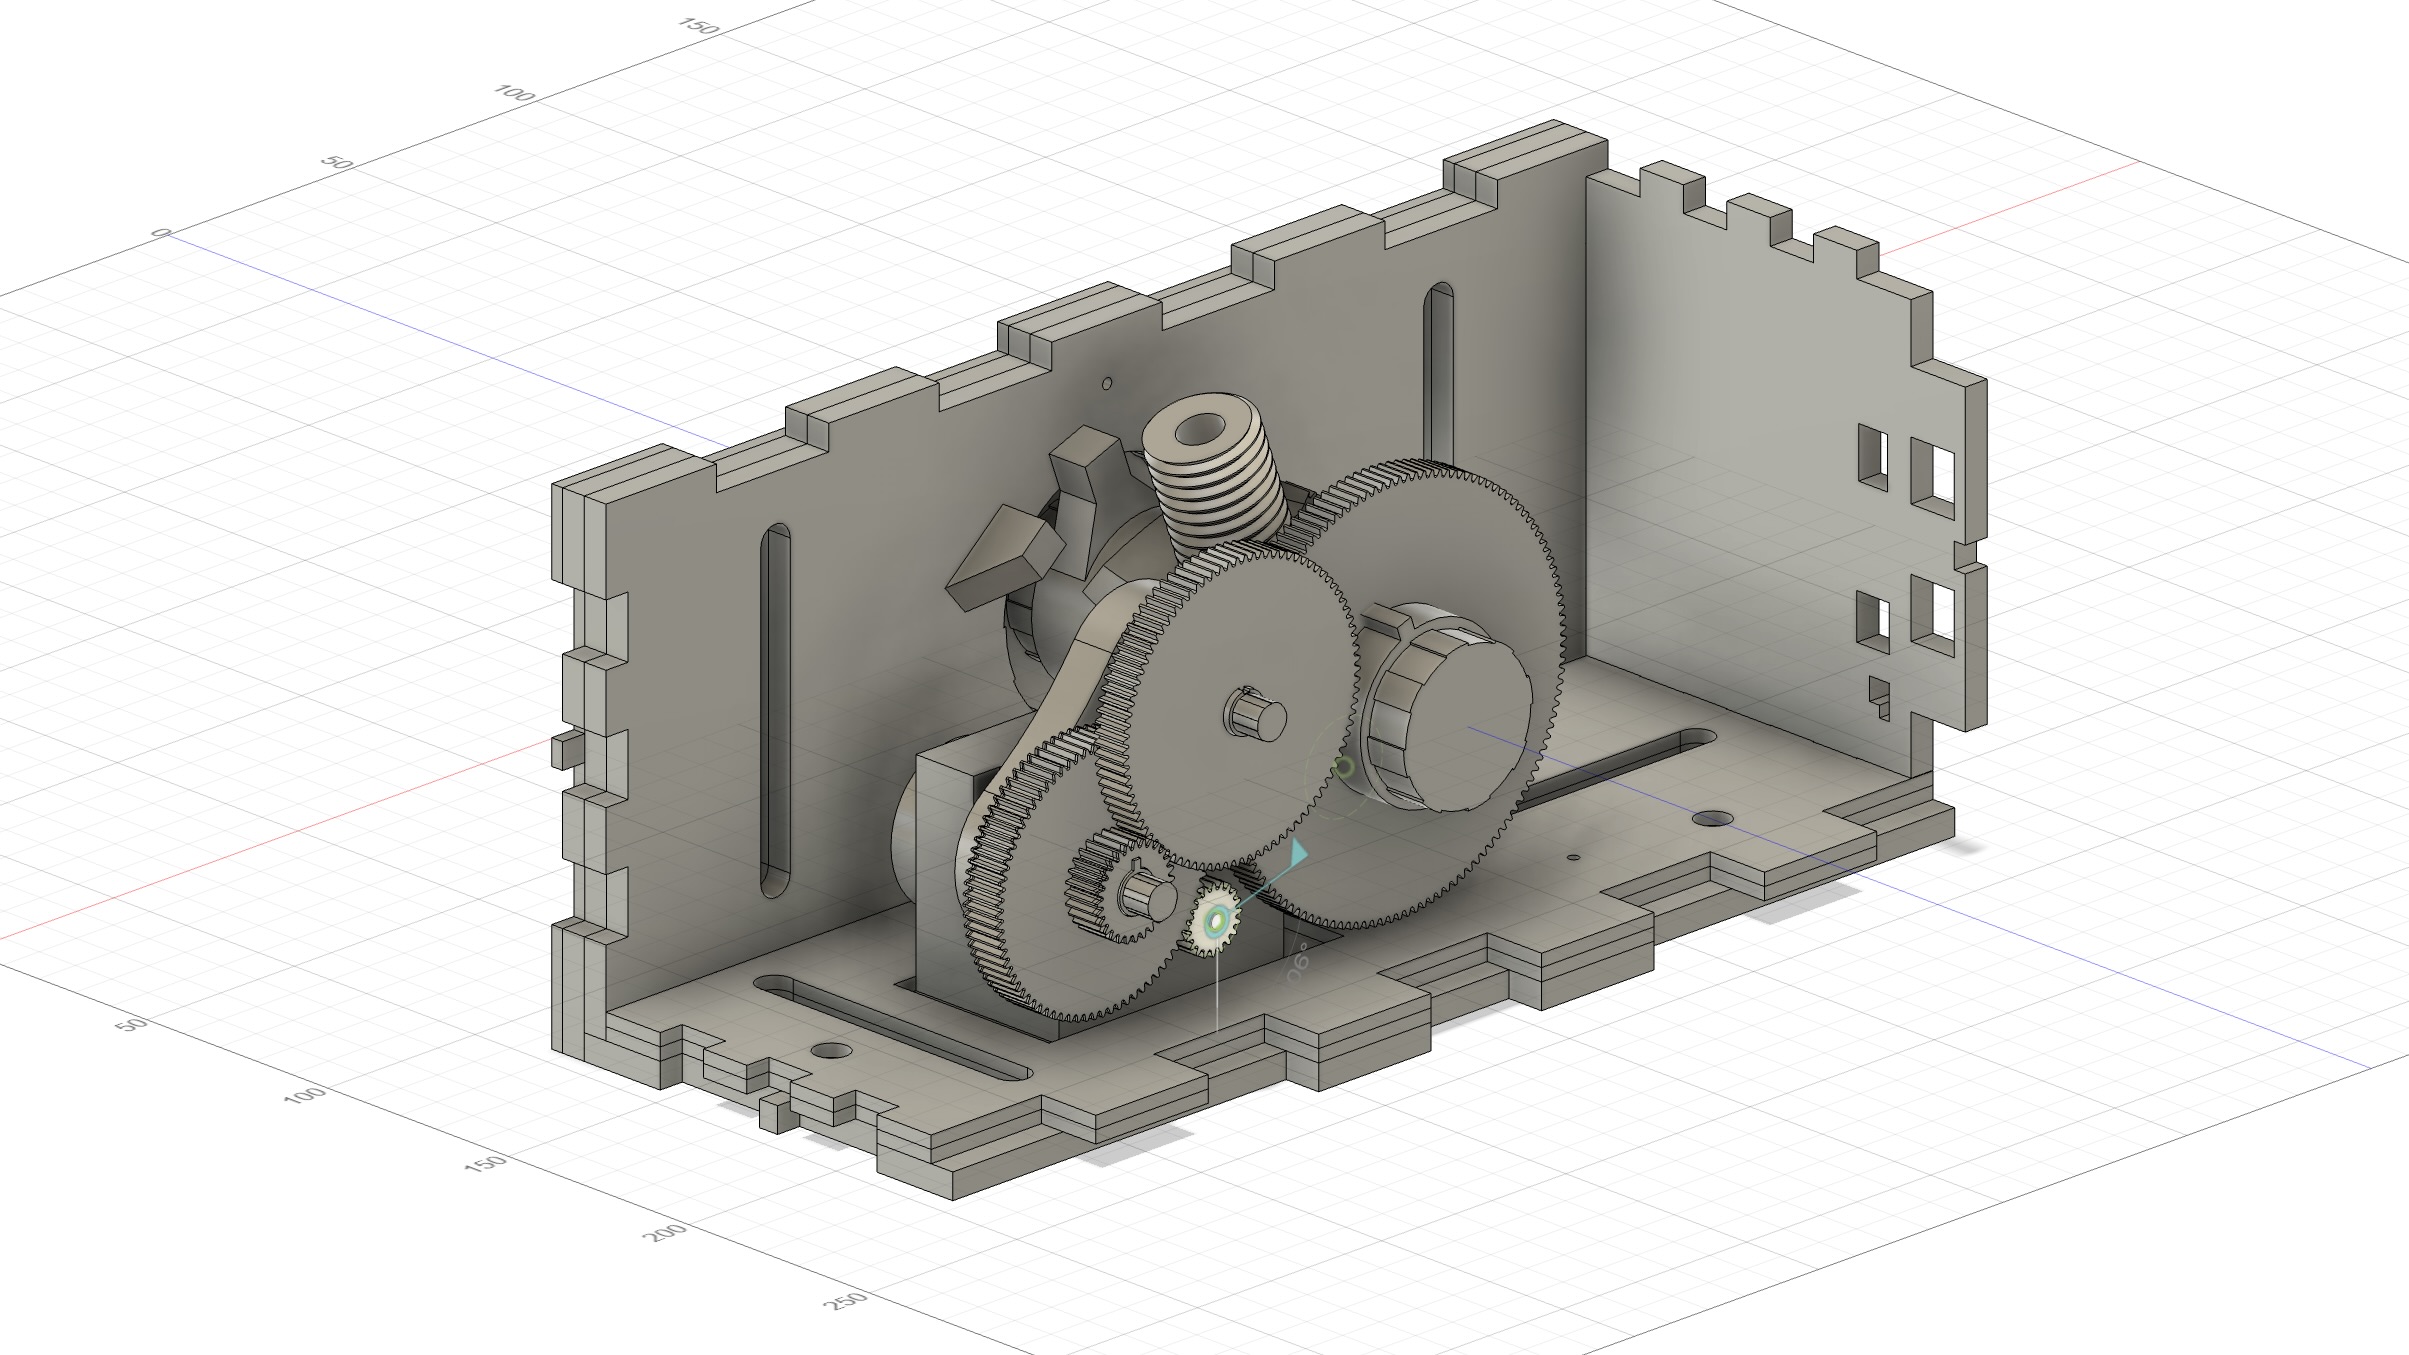Image resolution: width=2409 pixels, height=1355 pixels.
Task: Click the green rotation ring handle
Action: pyautogui.click(x=1344, y=767)
